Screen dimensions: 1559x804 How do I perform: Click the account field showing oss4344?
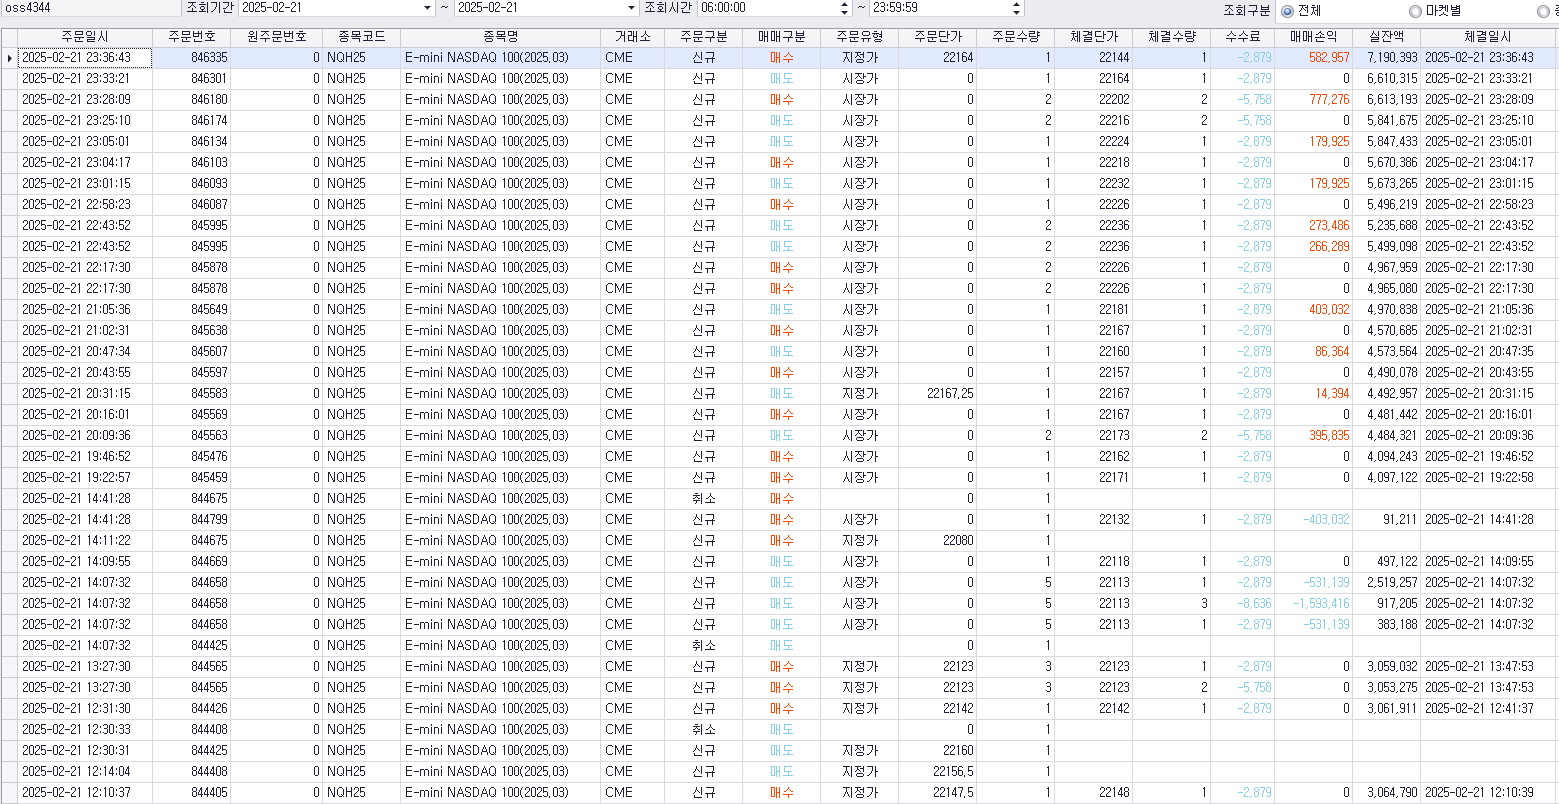[x=90, y=8]
